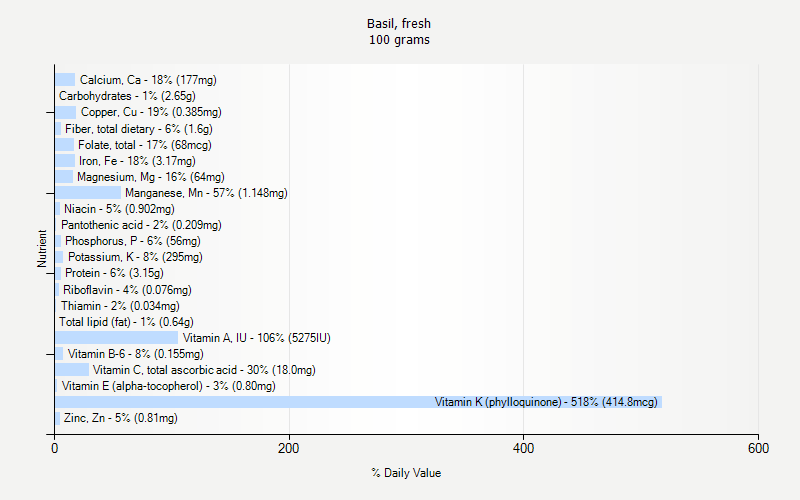Click the 400 x-axis tick label
Viewport: 800px width, 500px height.
(x=523, y=448)
